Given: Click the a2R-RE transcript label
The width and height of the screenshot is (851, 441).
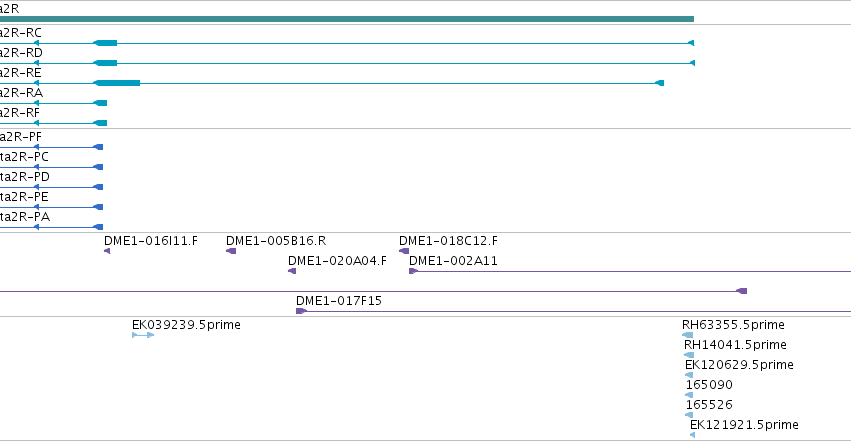Looking at the screenshot, I should (x=21, y=73).
